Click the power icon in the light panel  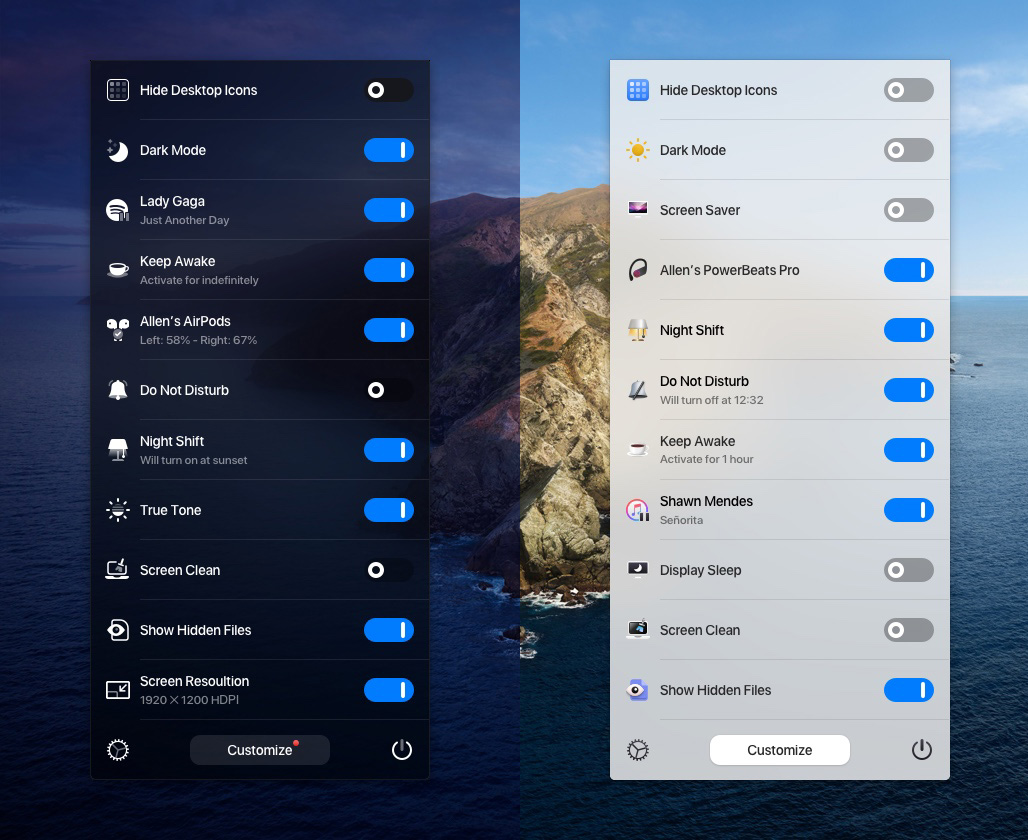tap(921, 748)
